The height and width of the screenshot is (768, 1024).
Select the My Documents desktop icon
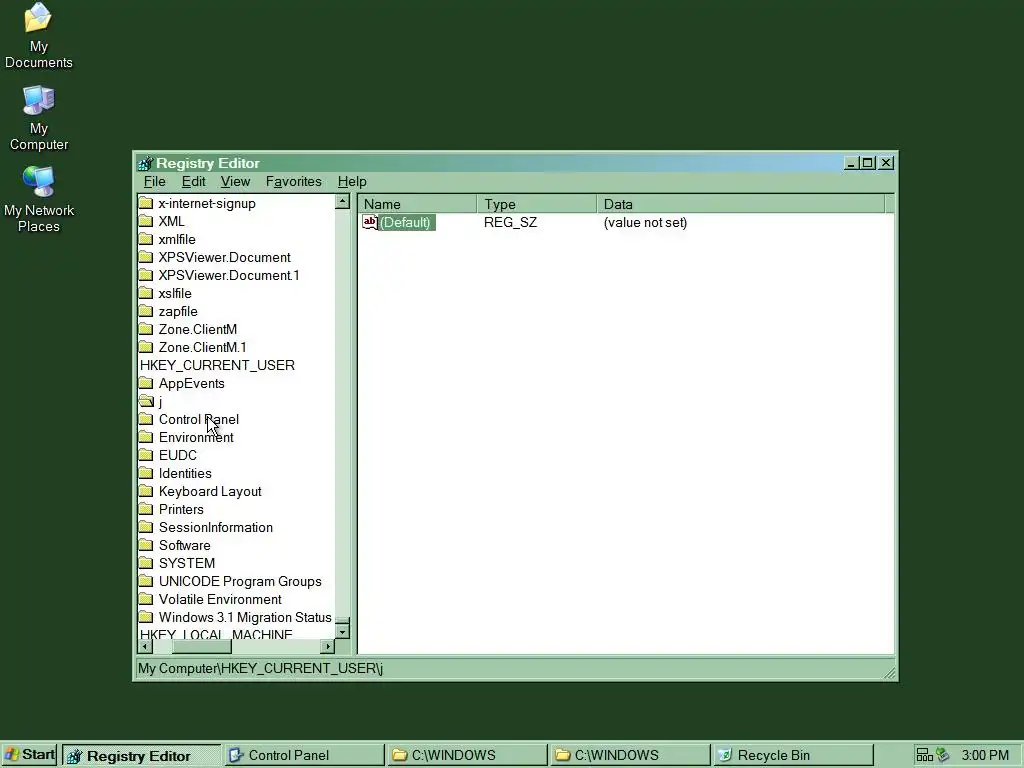[x=39, y=35]
